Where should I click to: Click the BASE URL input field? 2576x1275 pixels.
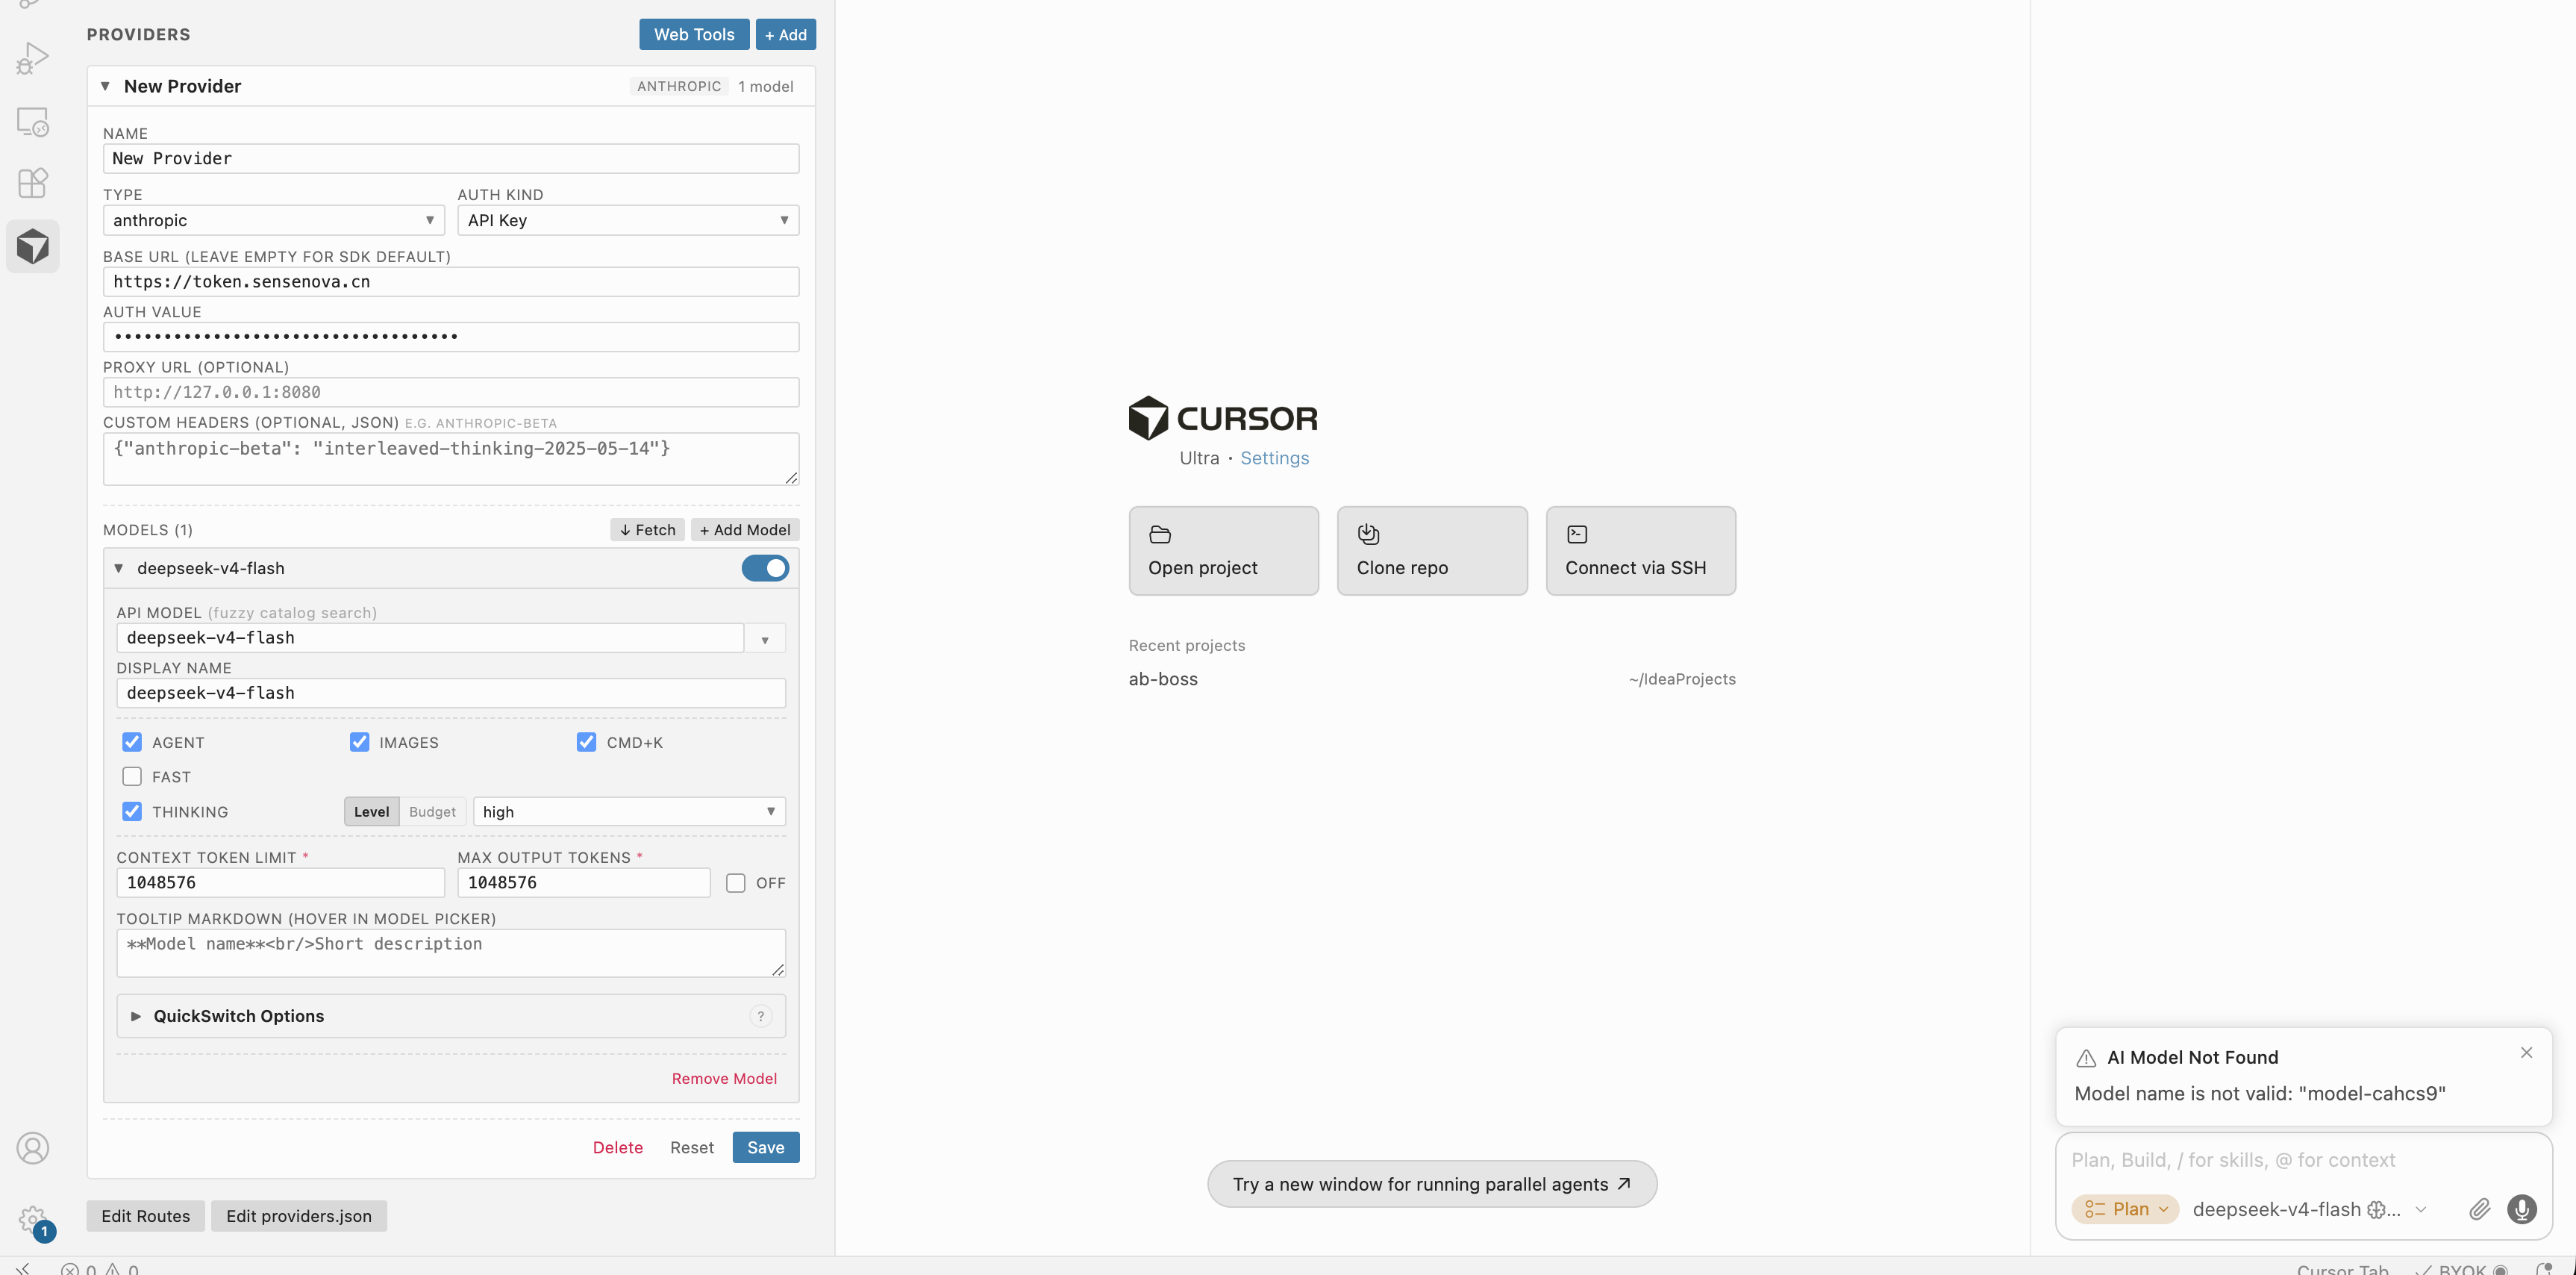click(x=451, y=282)
